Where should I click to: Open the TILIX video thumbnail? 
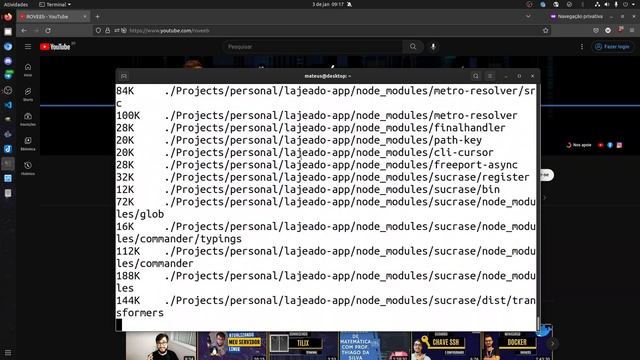pyautogui.click(x=303, y=346)
